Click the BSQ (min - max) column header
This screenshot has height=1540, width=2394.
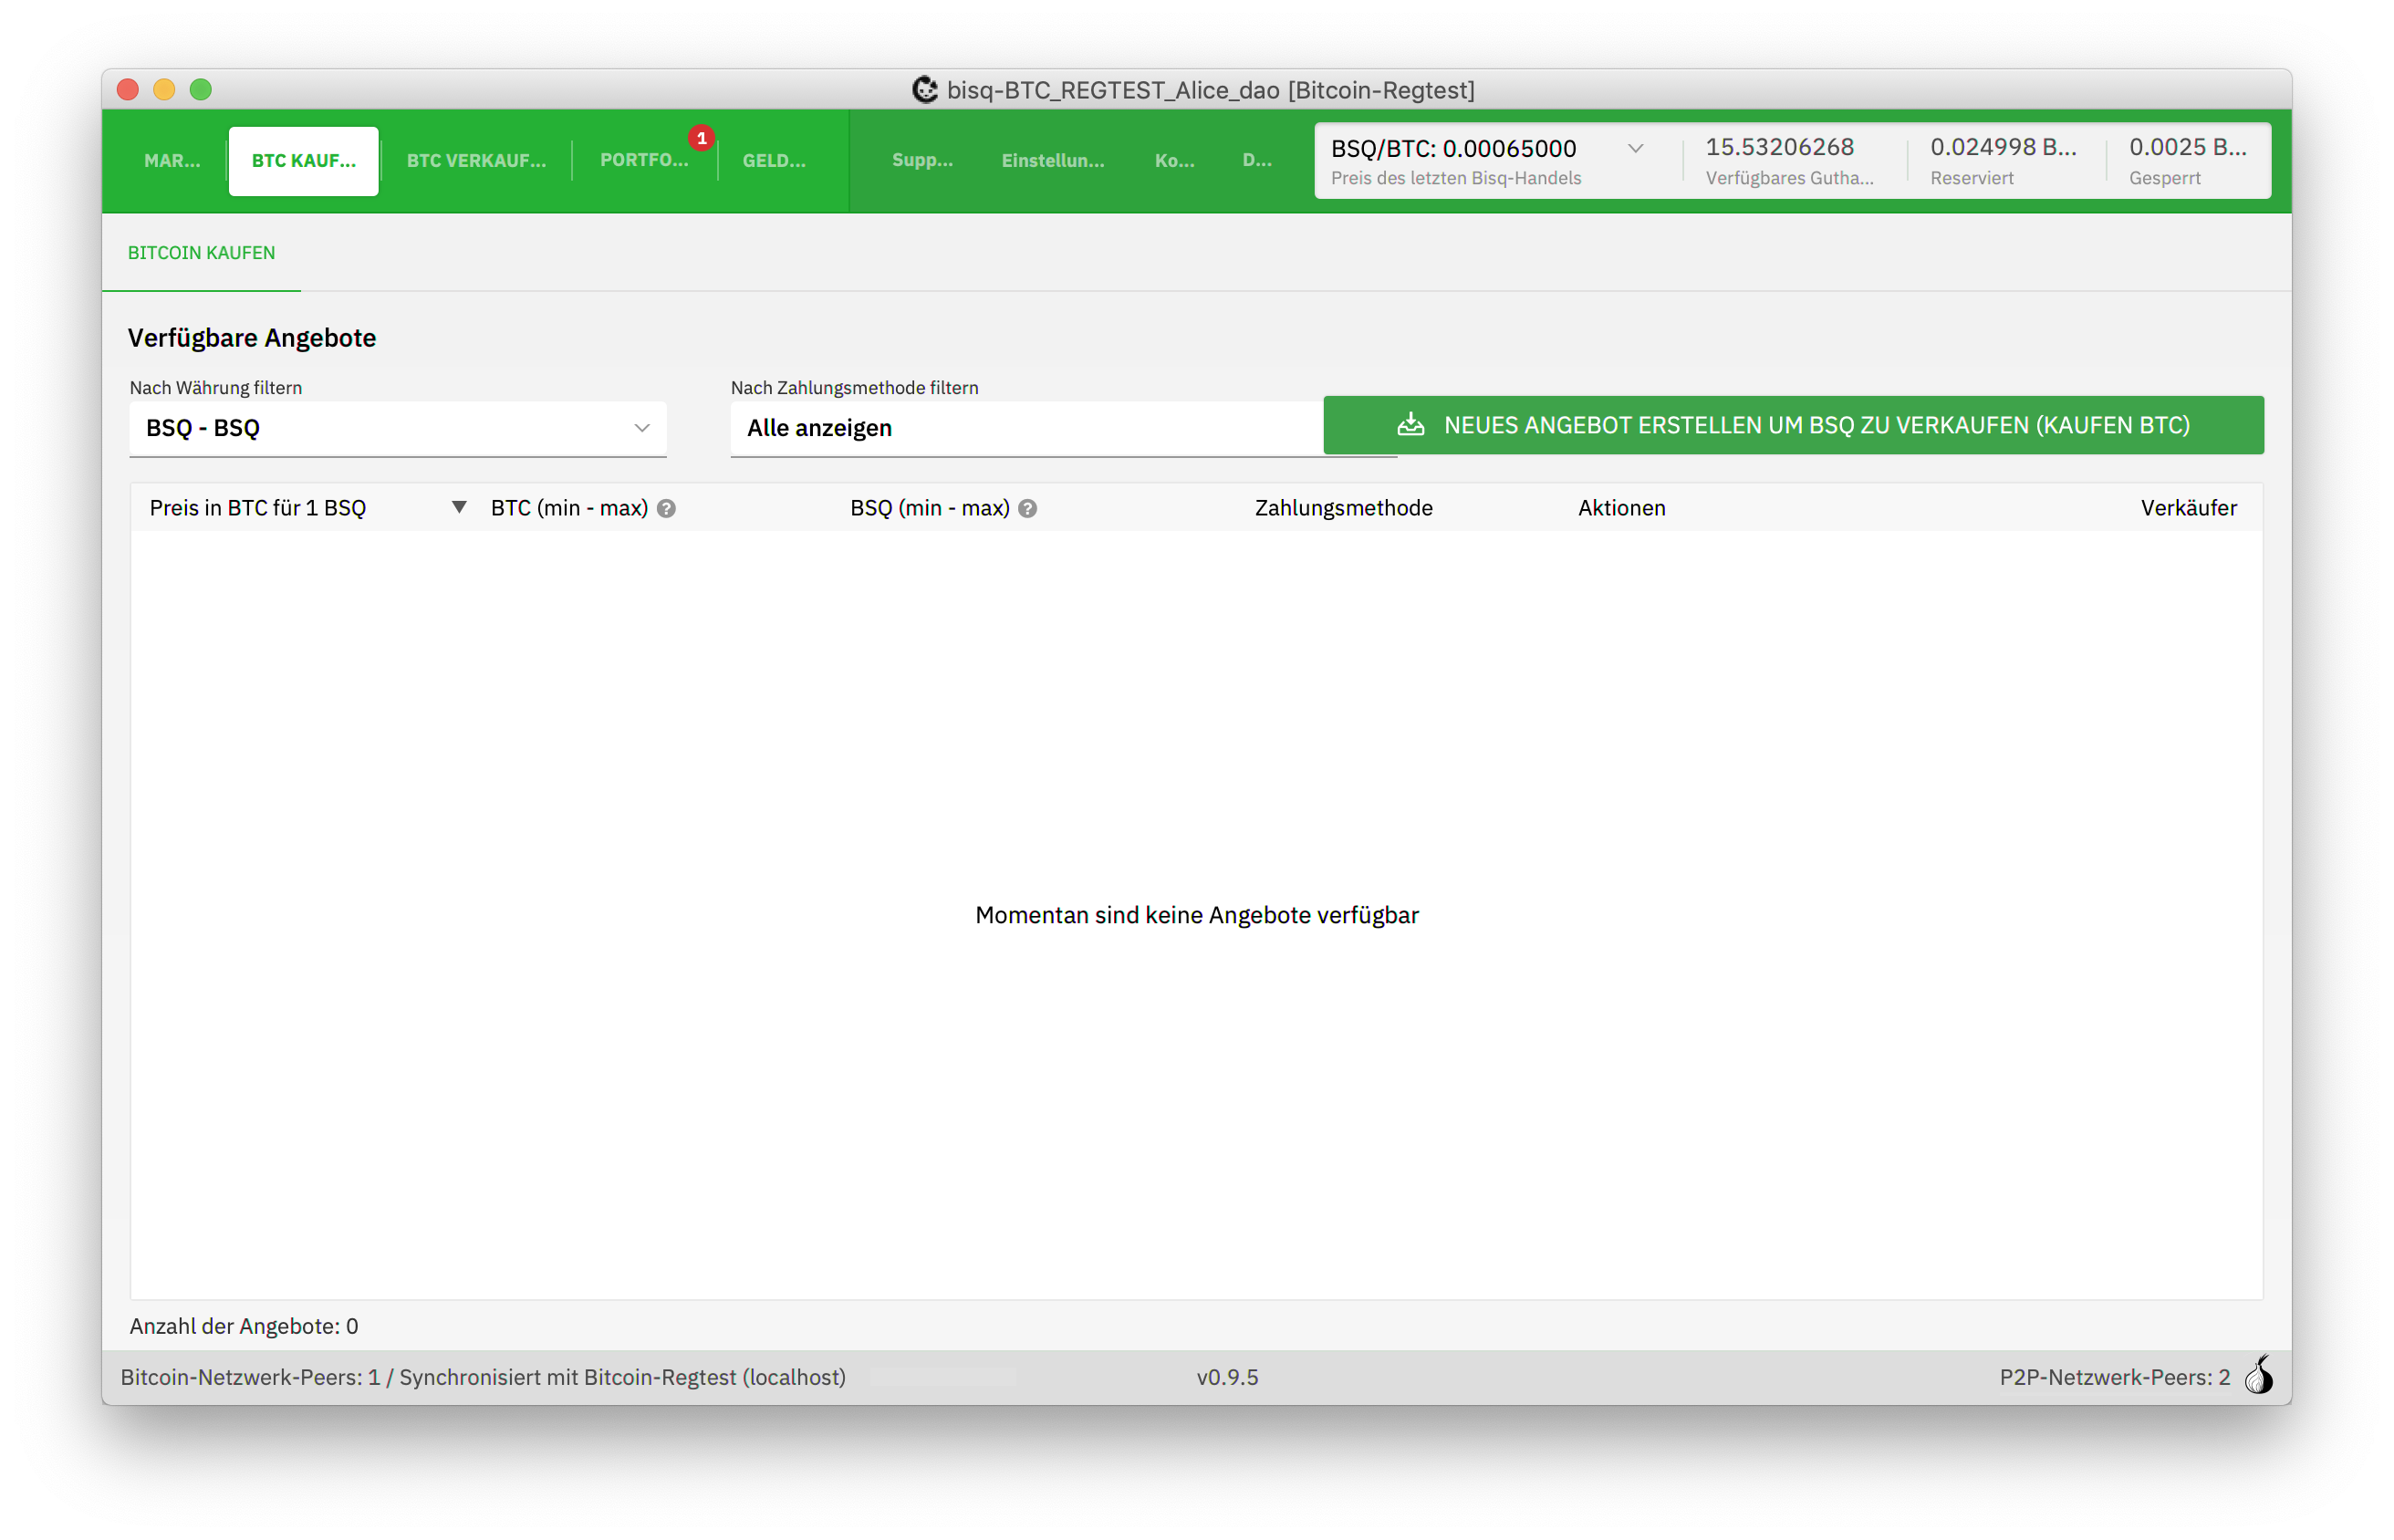click(x=929, y=508)
